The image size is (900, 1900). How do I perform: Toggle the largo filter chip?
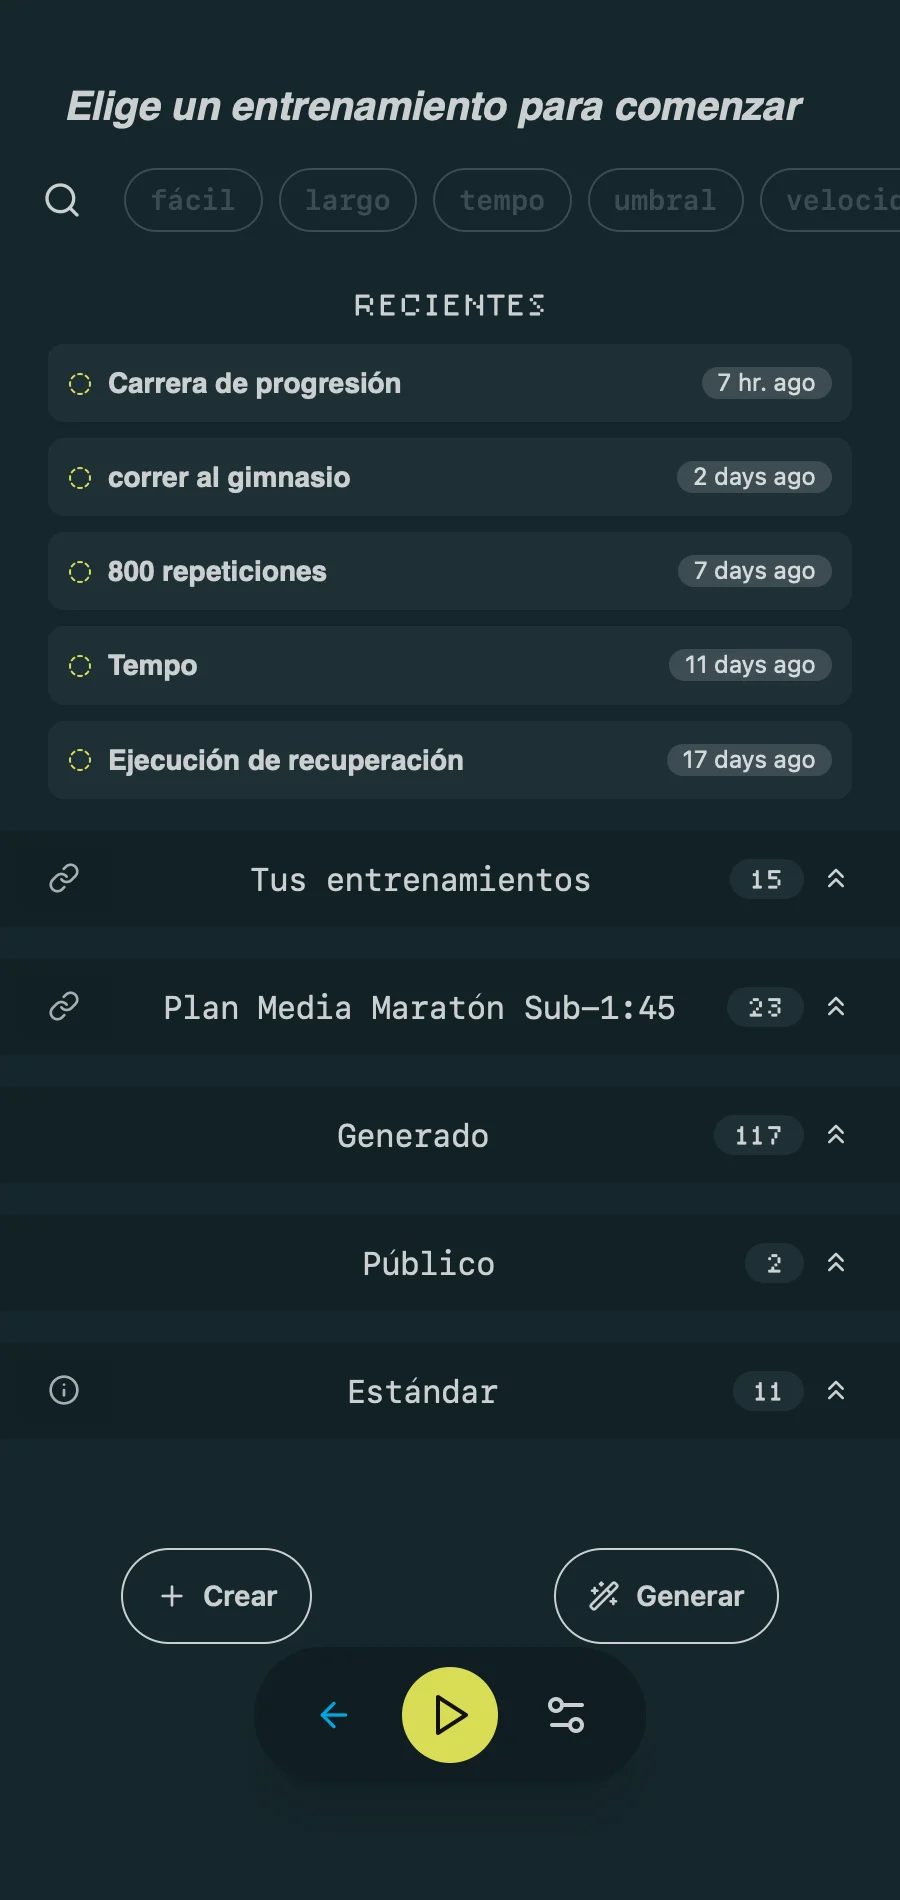pos(347,200)
